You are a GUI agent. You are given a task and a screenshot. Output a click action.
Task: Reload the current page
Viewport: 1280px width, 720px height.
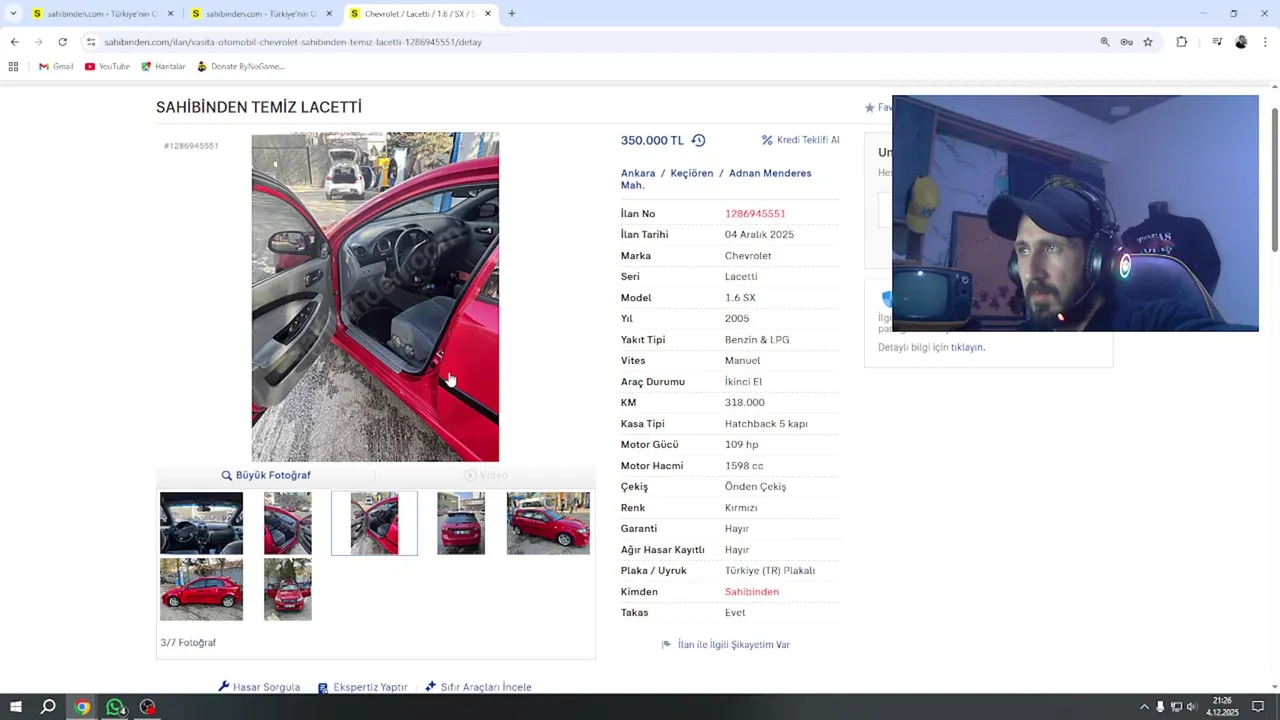pos(62,42)
